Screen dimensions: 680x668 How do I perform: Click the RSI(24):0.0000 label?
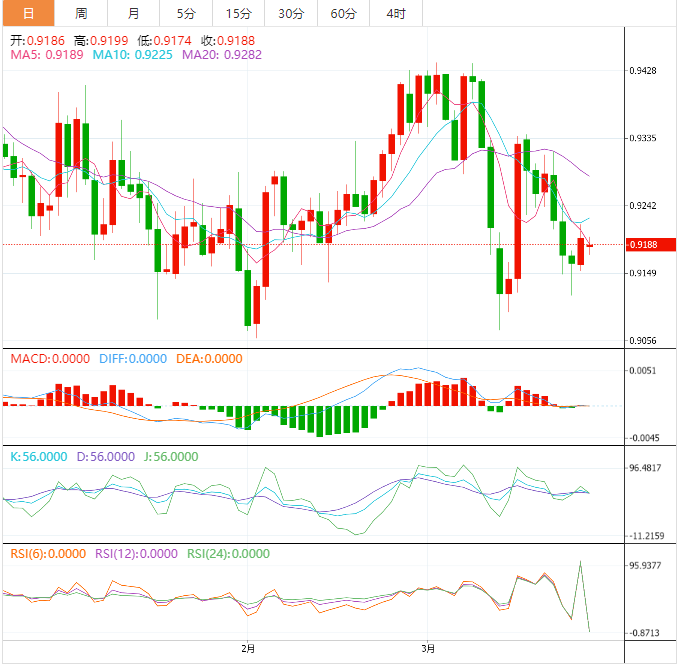pyautogui.click(x=229, y=554)
